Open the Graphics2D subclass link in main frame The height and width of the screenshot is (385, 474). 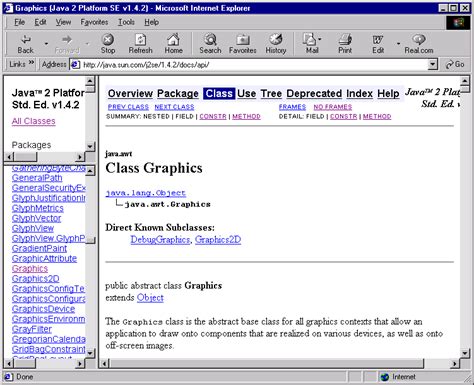click(x=218, y=240)
